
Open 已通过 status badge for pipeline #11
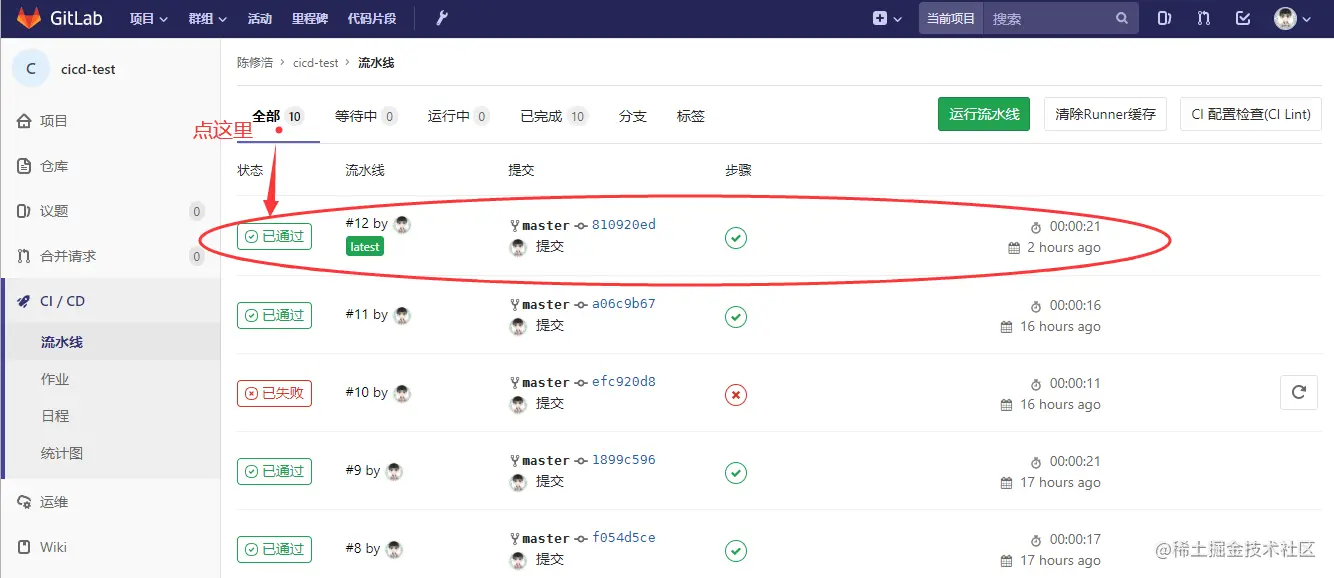(x=274, y=315)
